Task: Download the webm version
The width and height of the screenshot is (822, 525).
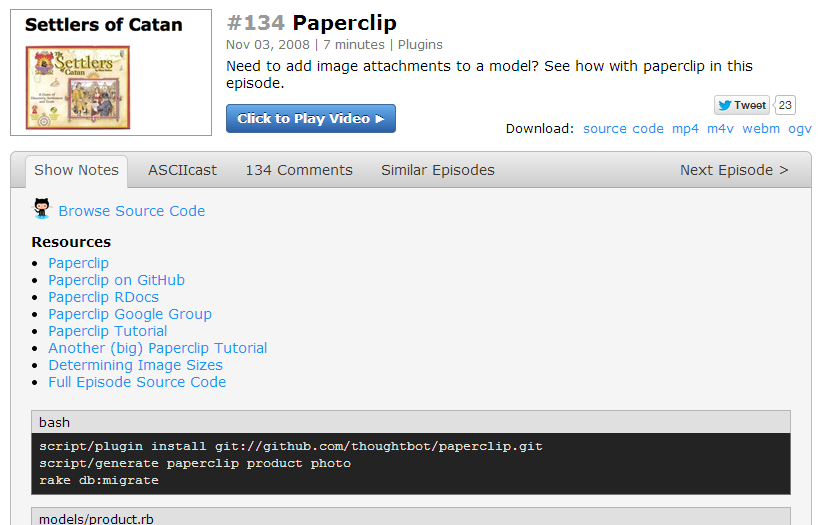Action: point(761,128)
